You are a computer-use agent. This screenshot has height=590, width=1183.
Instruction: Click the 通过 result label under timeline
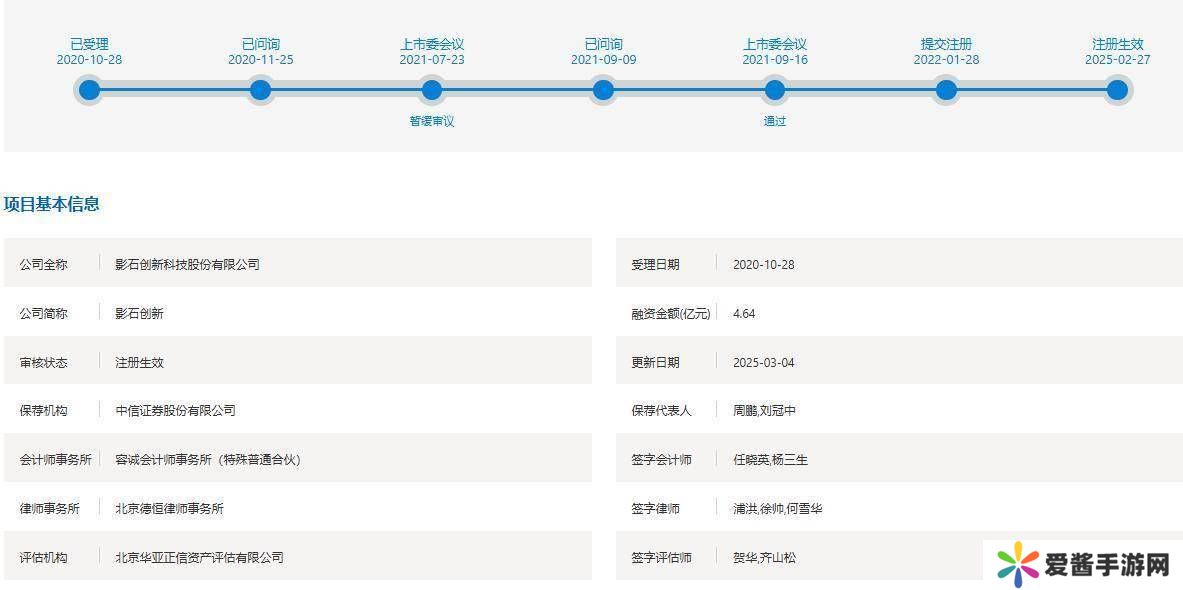coord(774,121)
